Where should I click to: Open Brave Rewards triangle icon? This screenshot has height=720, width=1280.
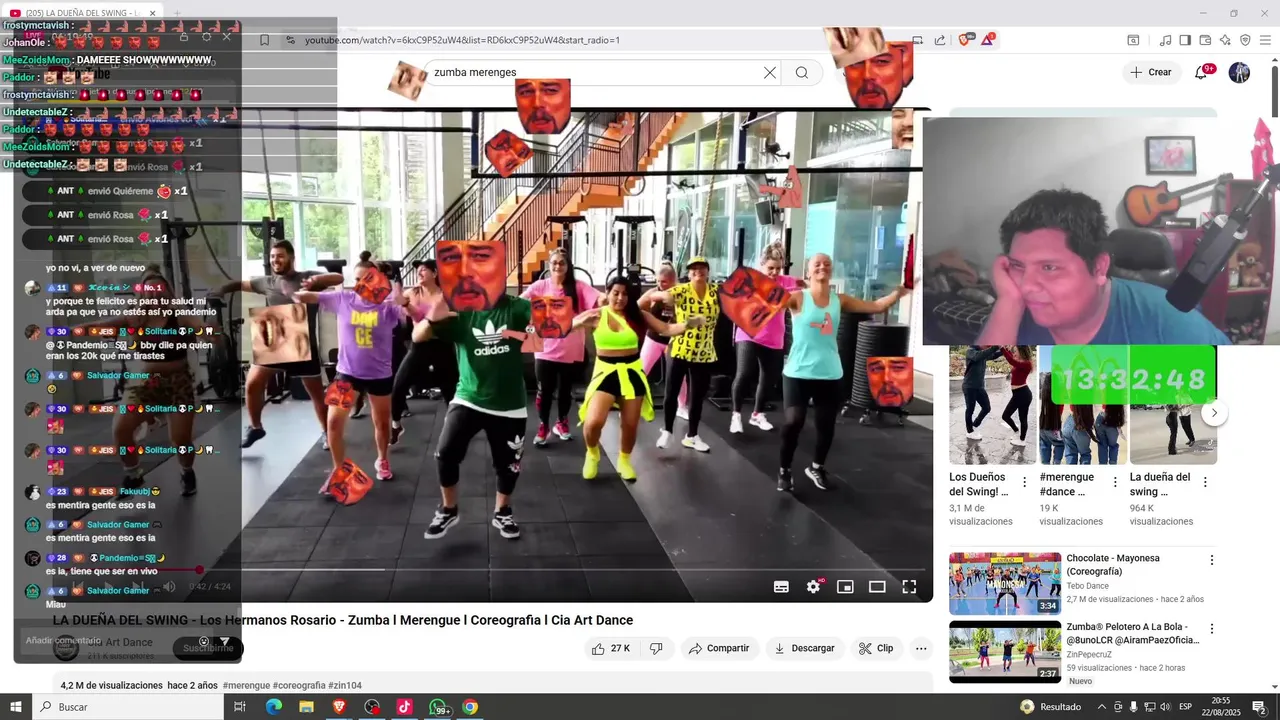coord(988,40)
